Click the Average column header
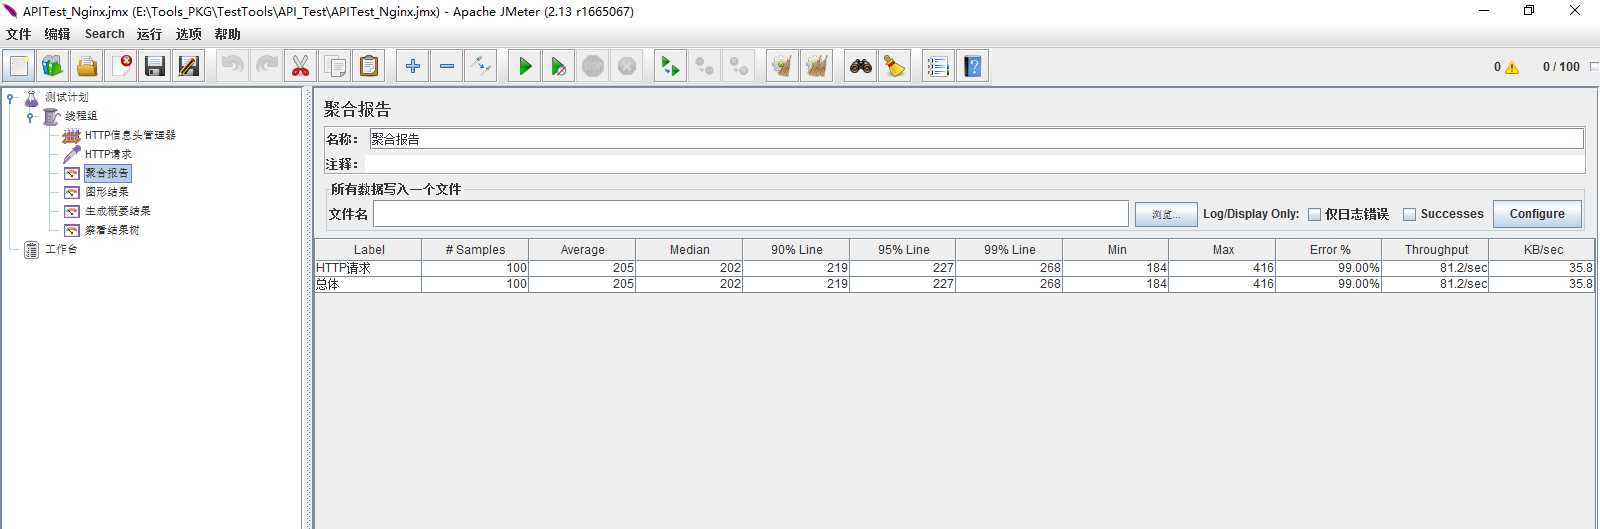Screen dimensions: 1600x529 [x=582, y=250]
